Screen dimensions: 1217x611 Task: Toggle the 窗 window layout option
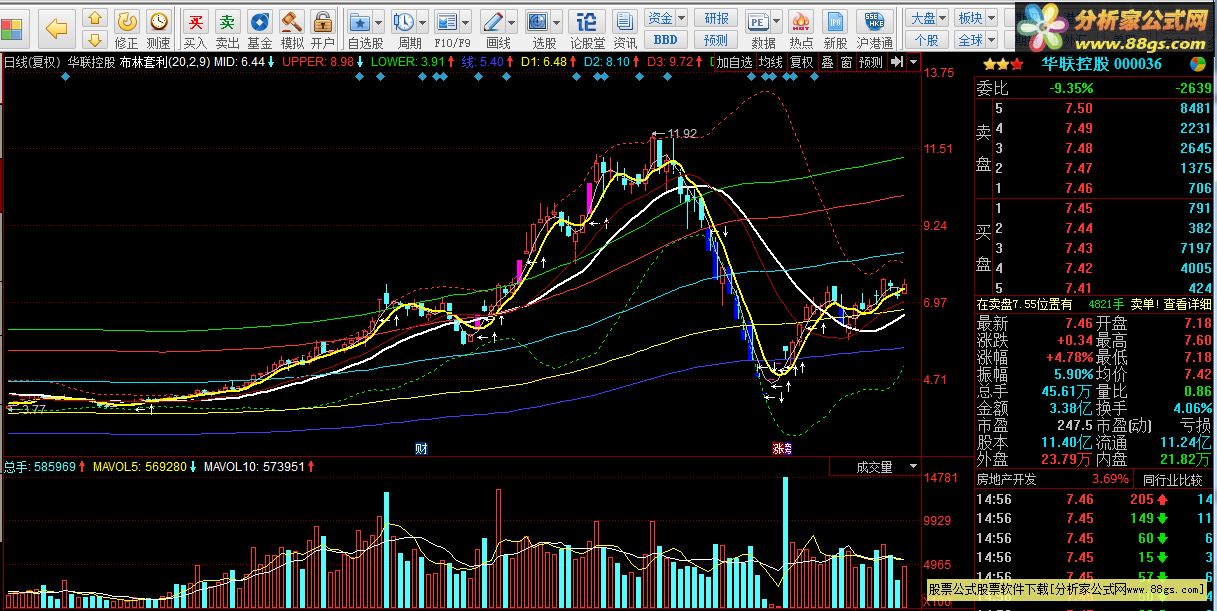pyautogui.click(x=846, y=62)
